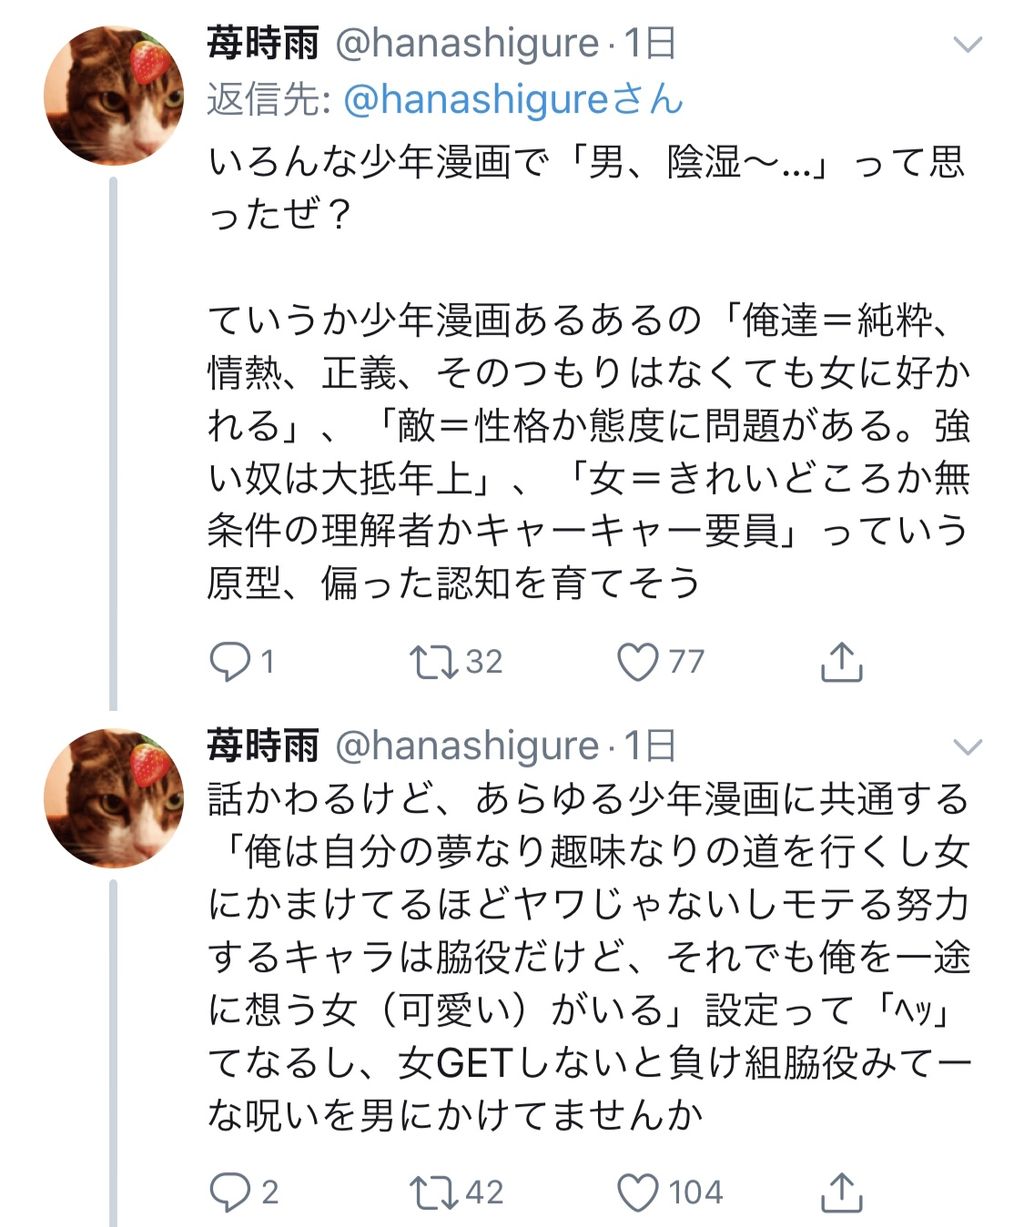
Task: Open the @hanashigureさん reply-to link
Action: click(513, 99)
